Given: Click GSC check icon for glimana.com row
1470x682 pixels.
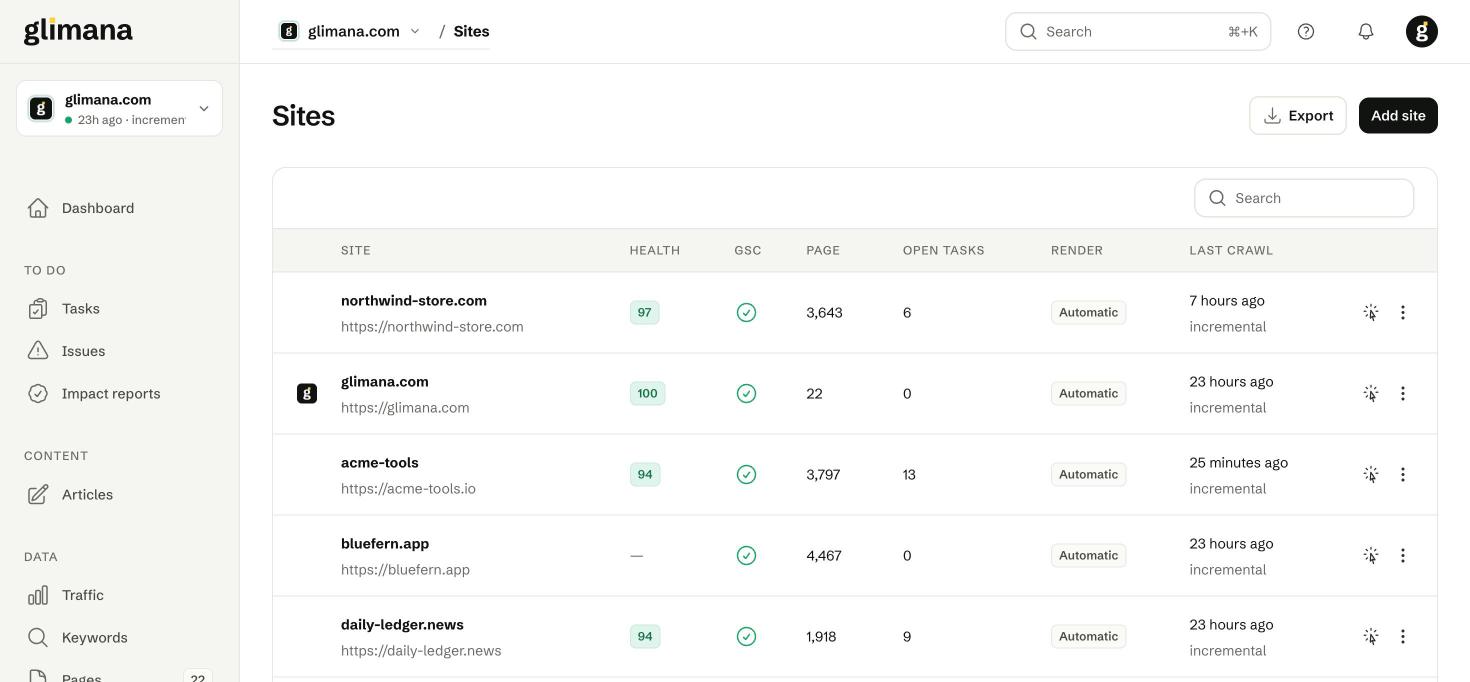Looking at the screenshot, I should [x=746, y=394].
